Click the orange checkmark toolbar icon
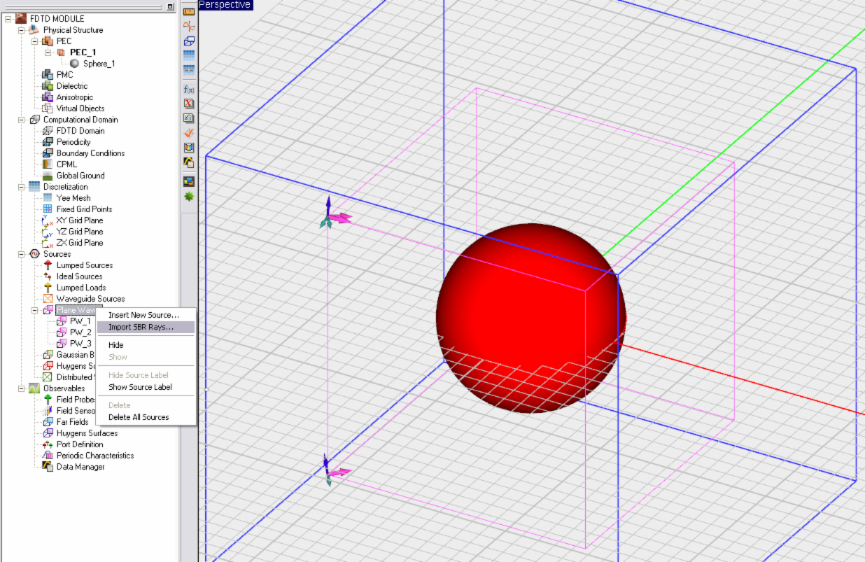 click(x=188, y=133)
